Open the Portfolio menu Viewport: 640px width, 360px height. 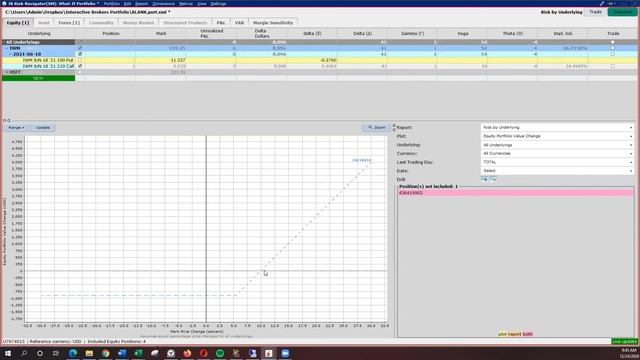tap(111, 3)
